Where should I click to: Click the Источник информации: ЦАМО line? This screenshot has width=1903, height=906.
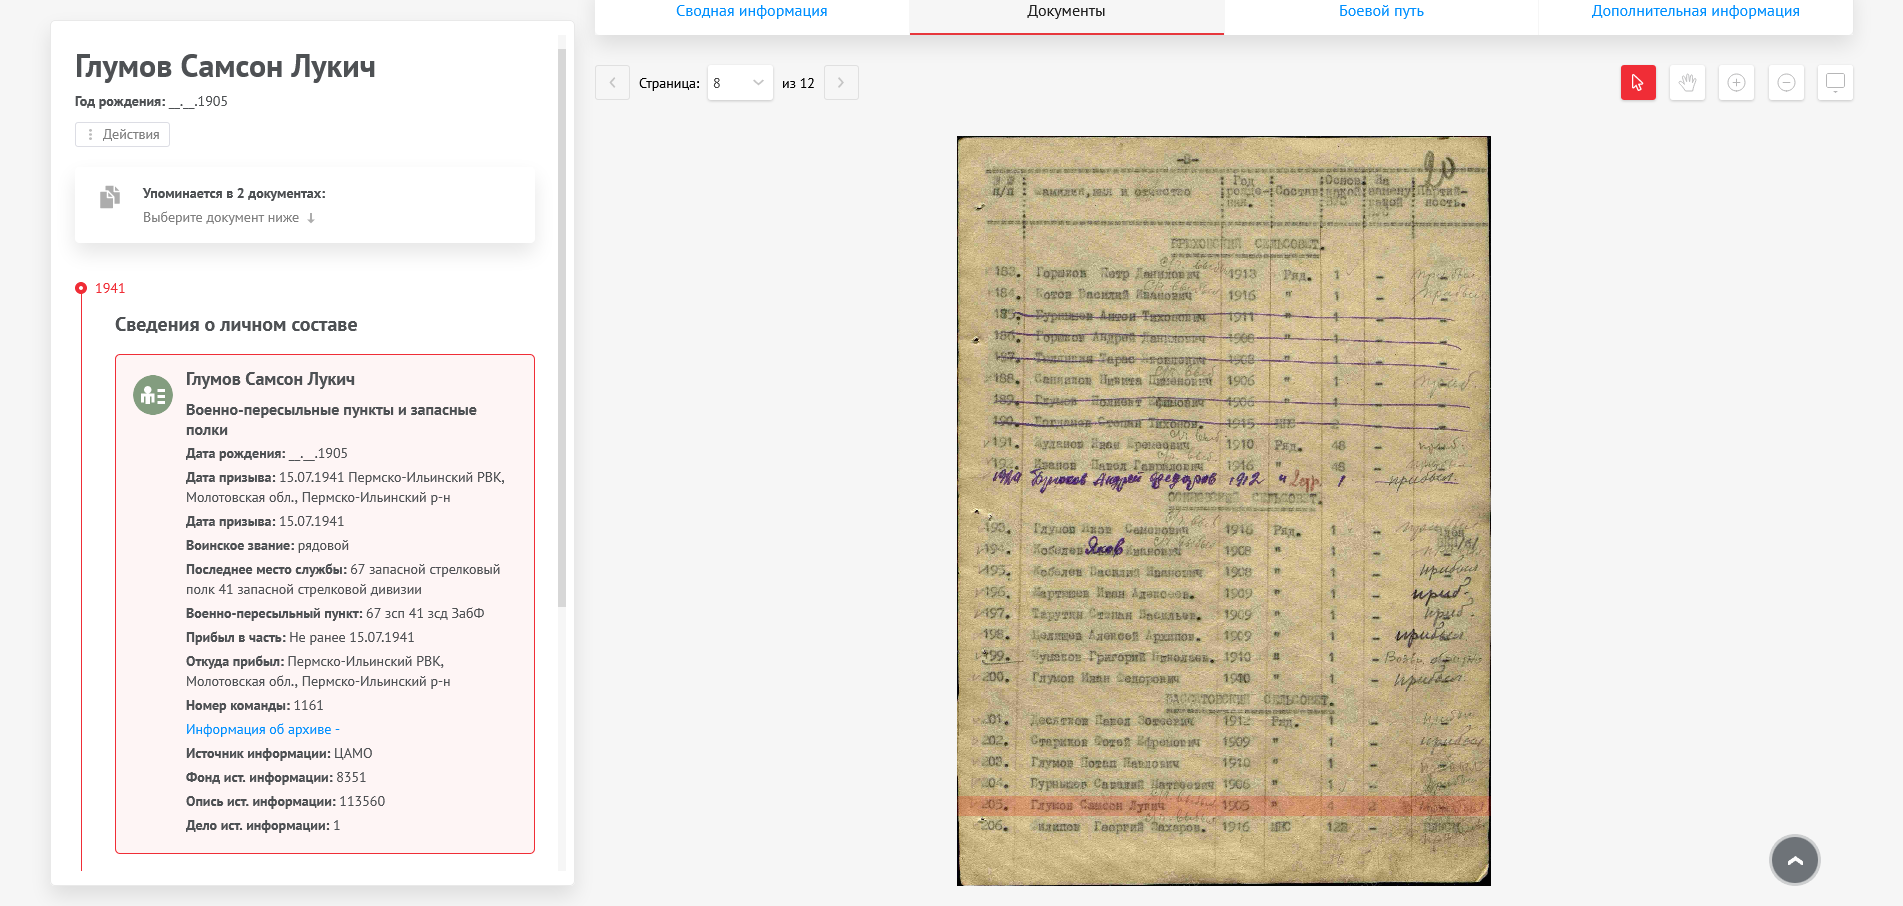coord(279,753)
